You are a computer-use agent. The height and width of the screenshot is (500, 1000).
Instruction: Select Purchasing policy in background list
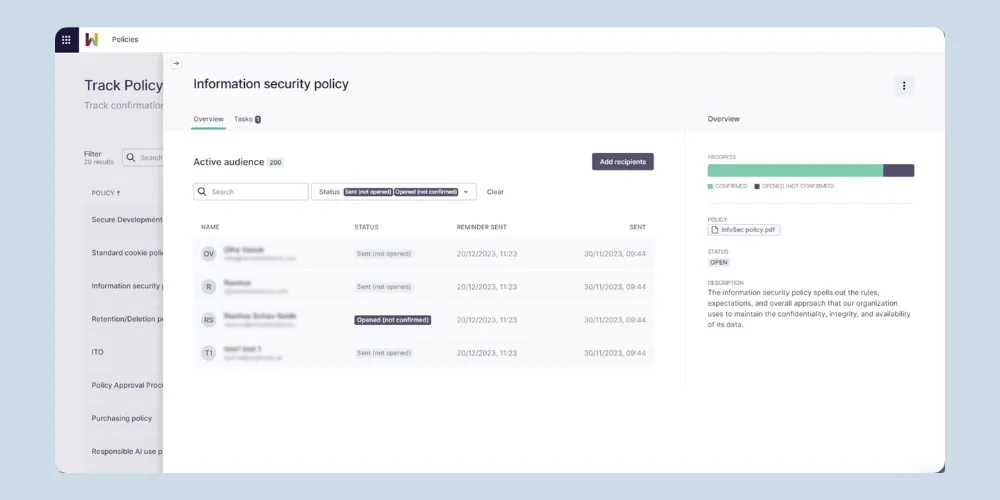[122, 419]
